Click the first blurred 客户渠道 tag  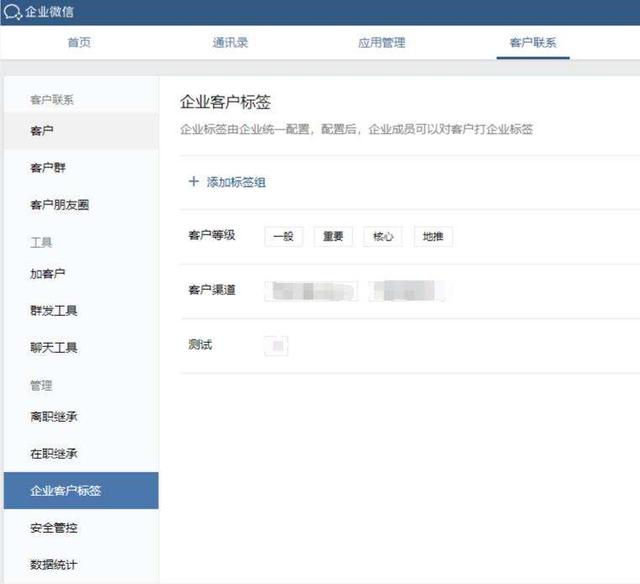[311, 291]
